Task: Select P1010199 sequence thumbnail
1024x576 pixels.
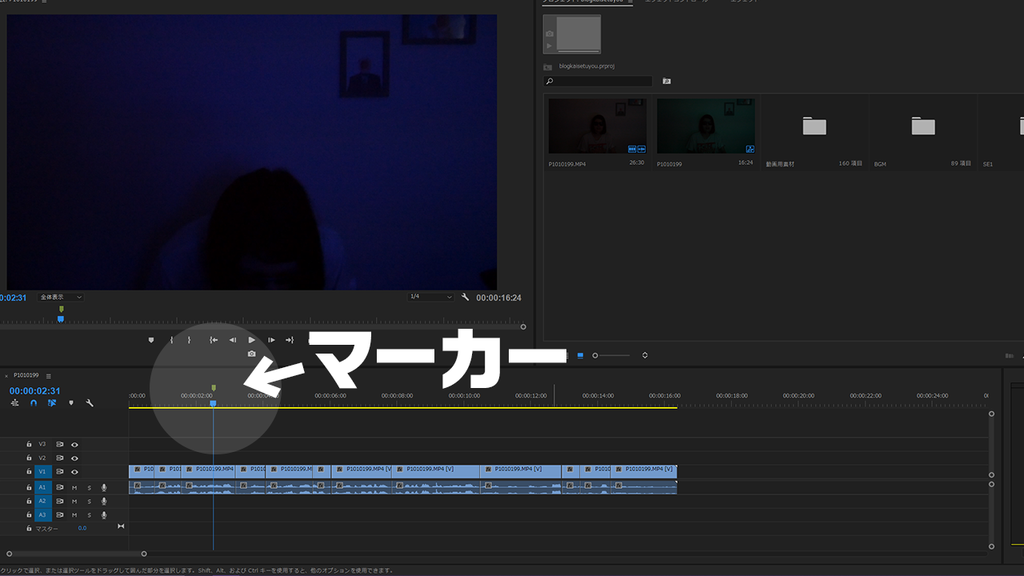Action: point(706,126)
